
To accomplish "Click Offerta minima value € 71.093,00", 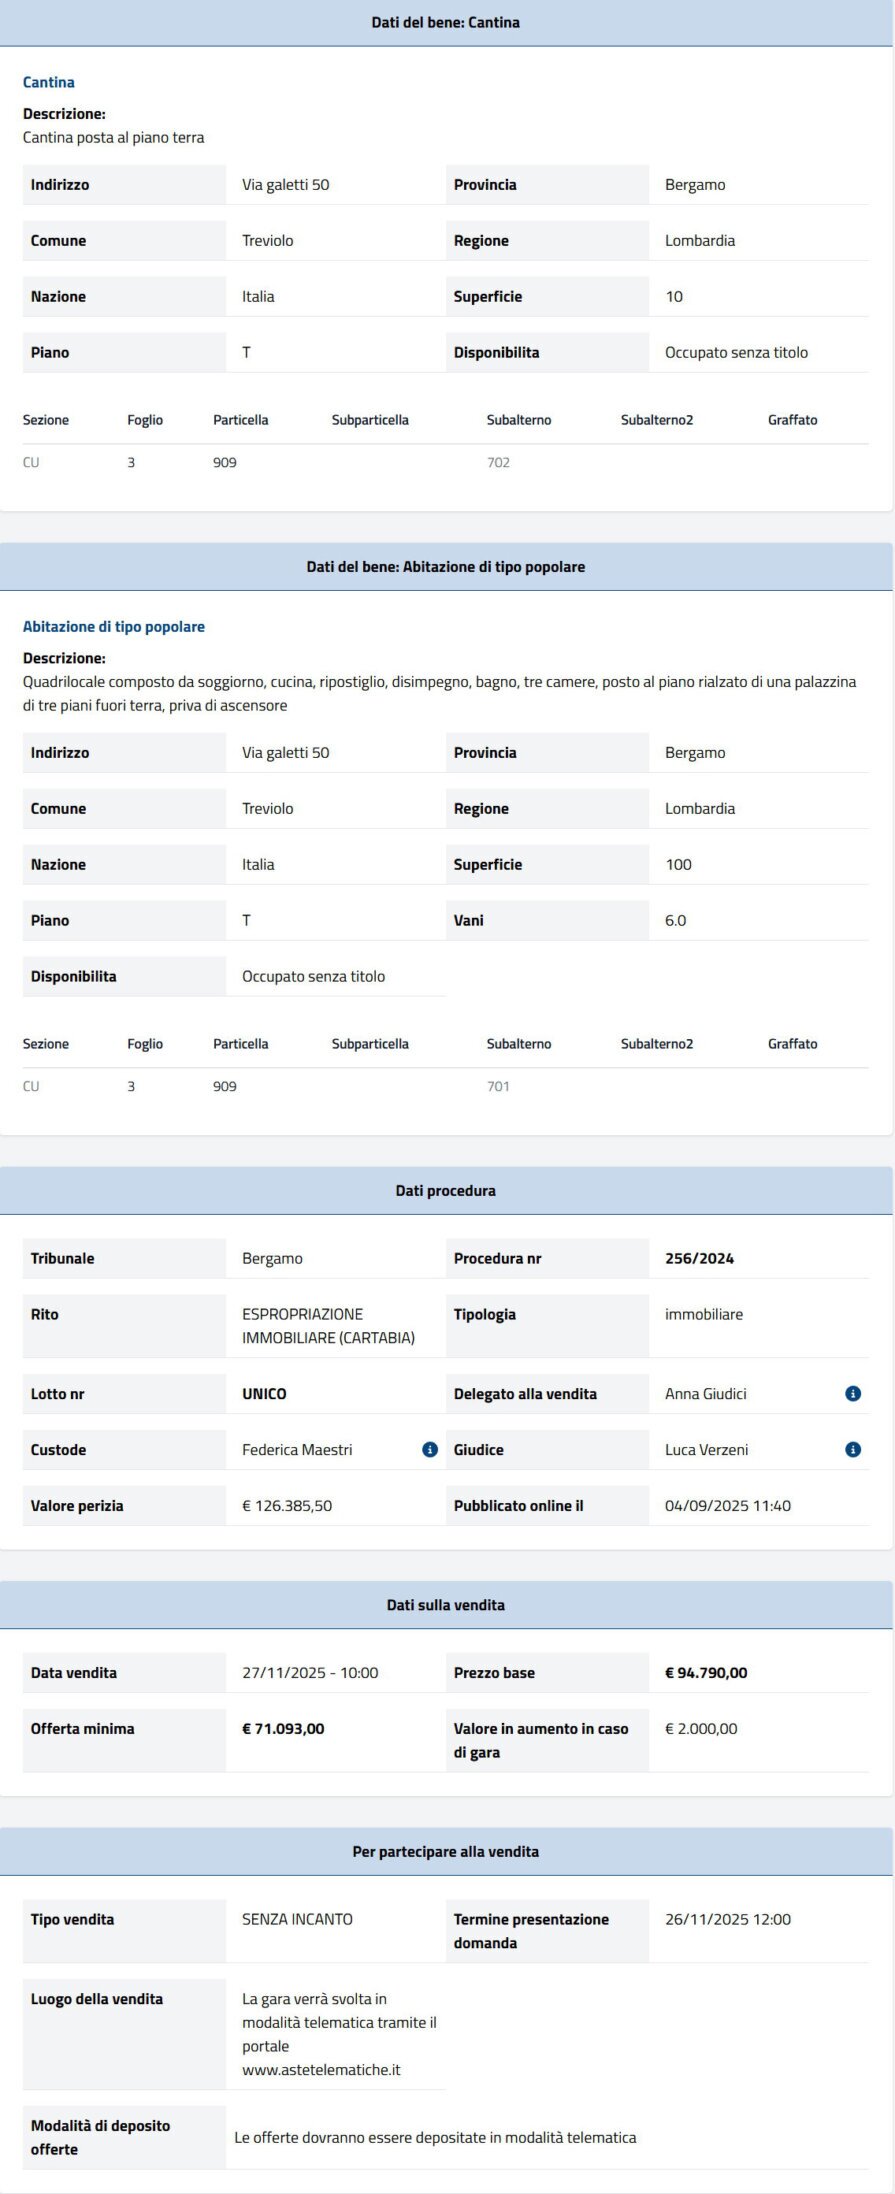I will [283, 1728].
